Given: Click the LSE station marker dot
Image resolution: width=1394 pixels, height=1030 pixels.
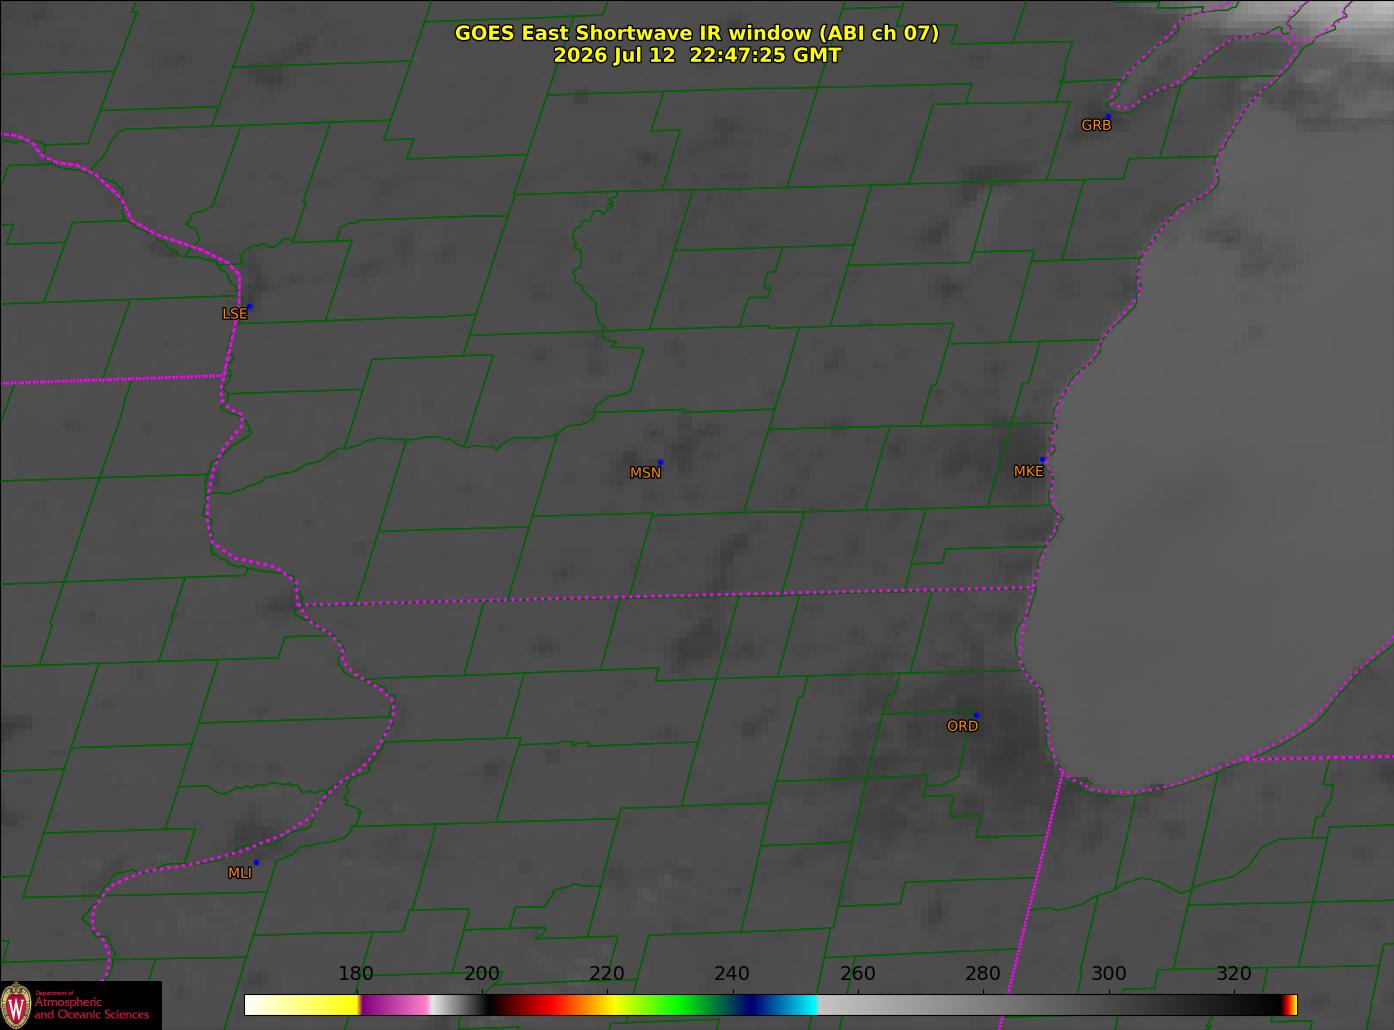Looking at the screenshot, I should click(x=249, y=306).
